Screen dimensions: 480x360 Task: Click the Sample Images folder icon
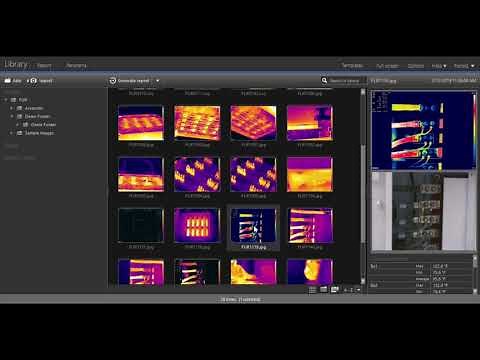click(x=20, y=133)
